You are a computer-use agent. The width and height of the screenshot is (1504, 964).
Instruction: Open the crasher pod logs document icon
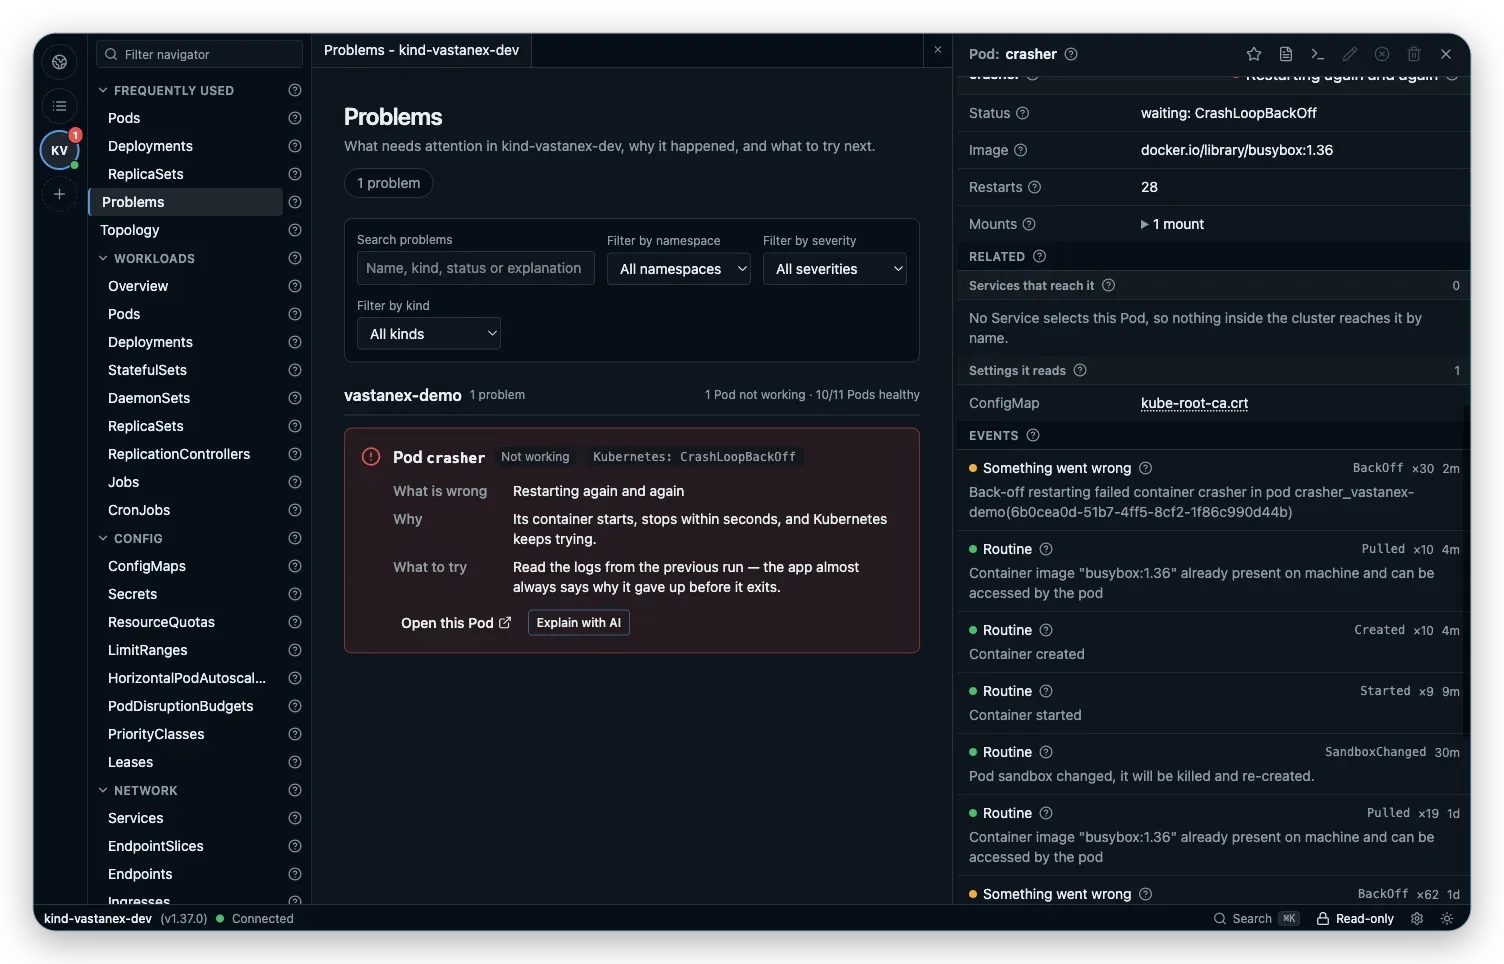coord(1286,54)
